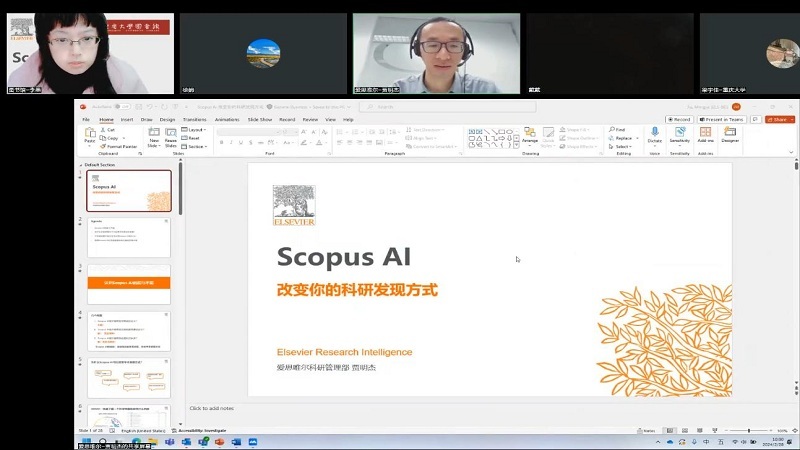Viewport: 800px width, 450px height.
Task: Open the text Highlight Color picker
Action: tap(306, 142)
